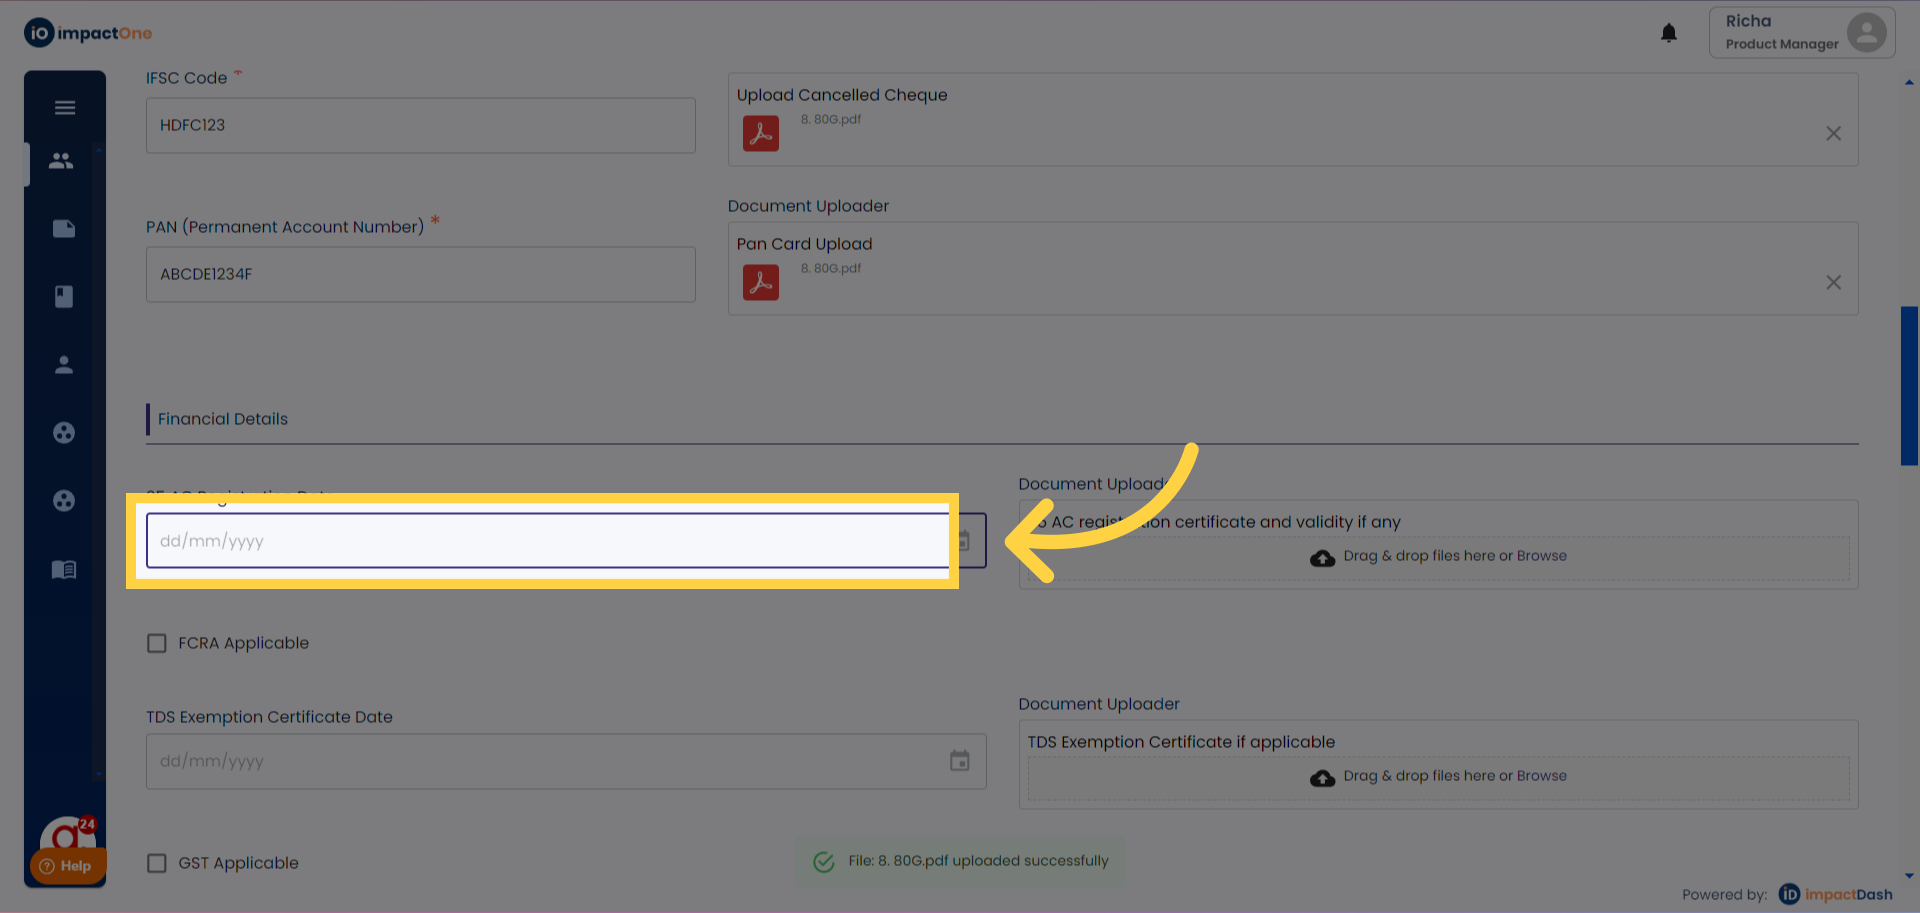Open TDS Exemption date calendar picker
Image resolution: width=1920 pixels, height=913 pixels.
click(960, 761)
